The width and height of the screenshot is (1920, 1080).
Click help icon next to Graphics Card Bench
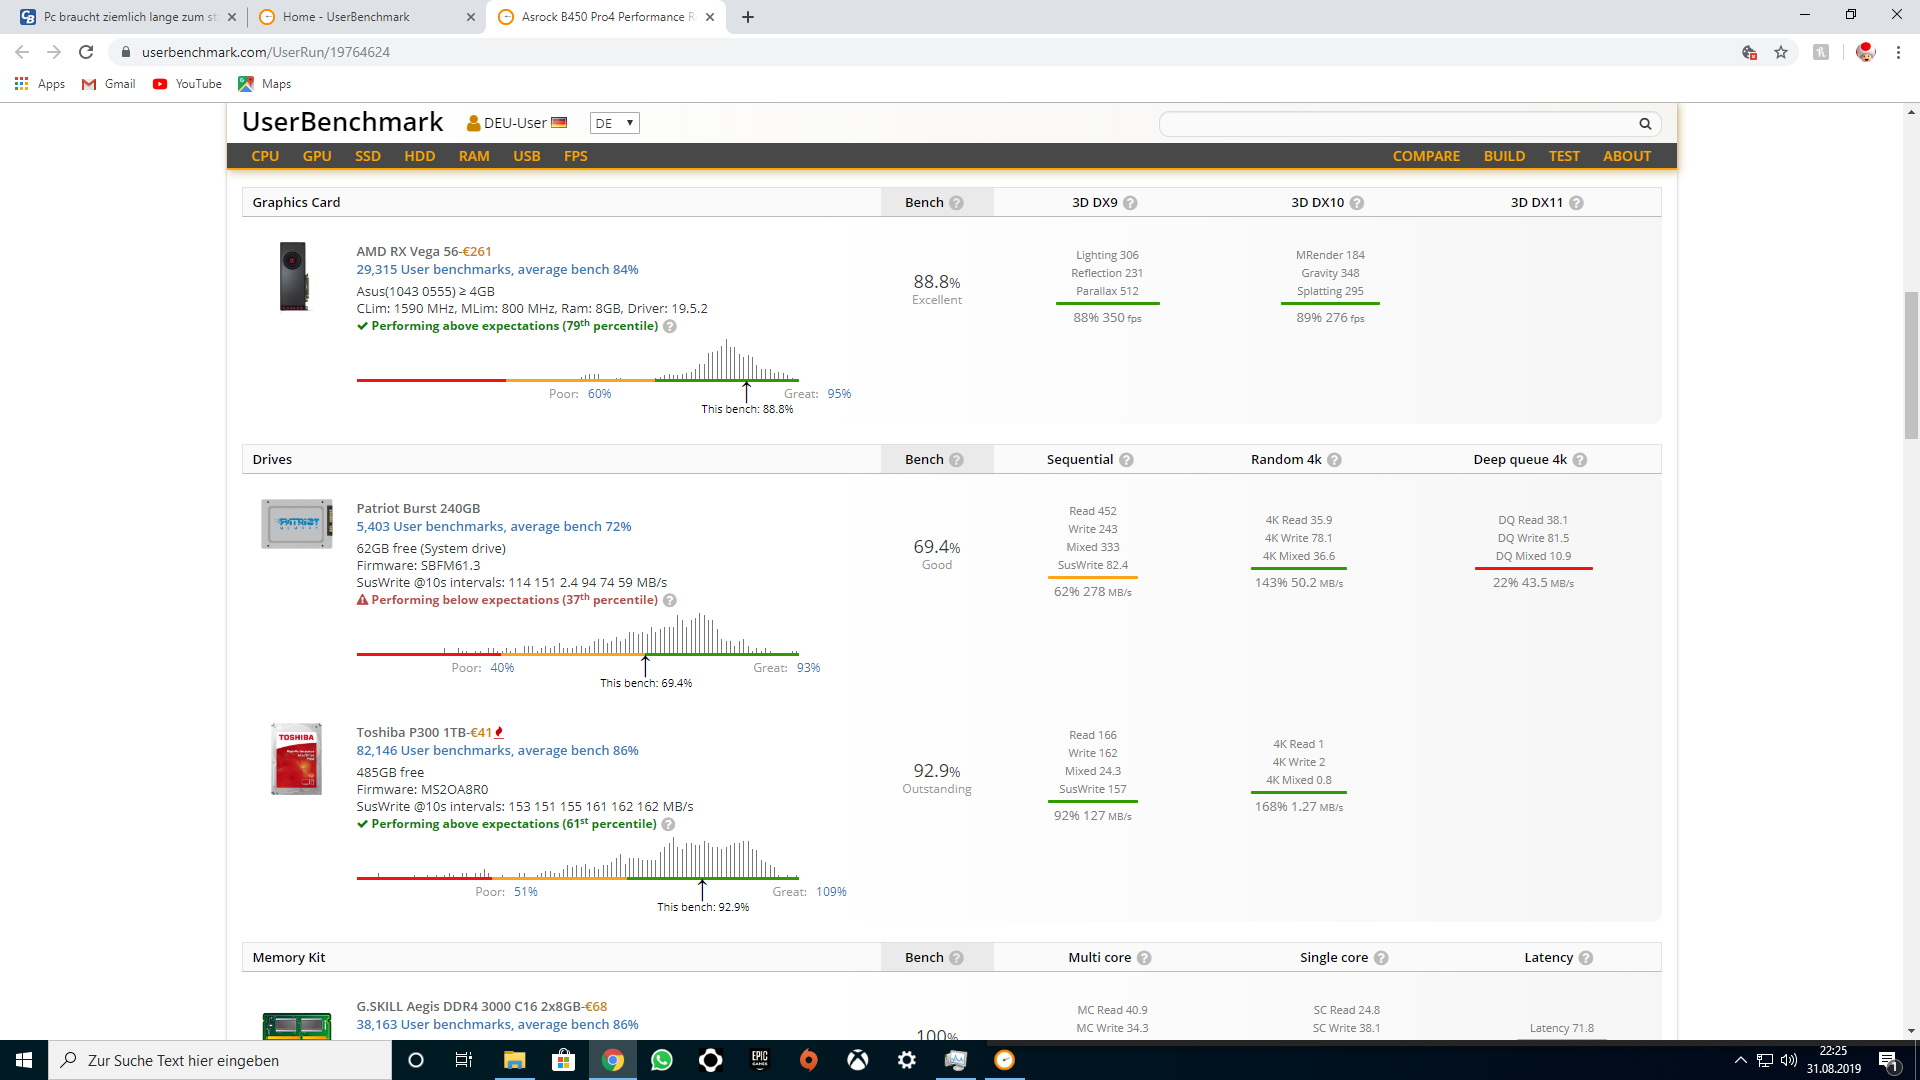tap(956, 203)
